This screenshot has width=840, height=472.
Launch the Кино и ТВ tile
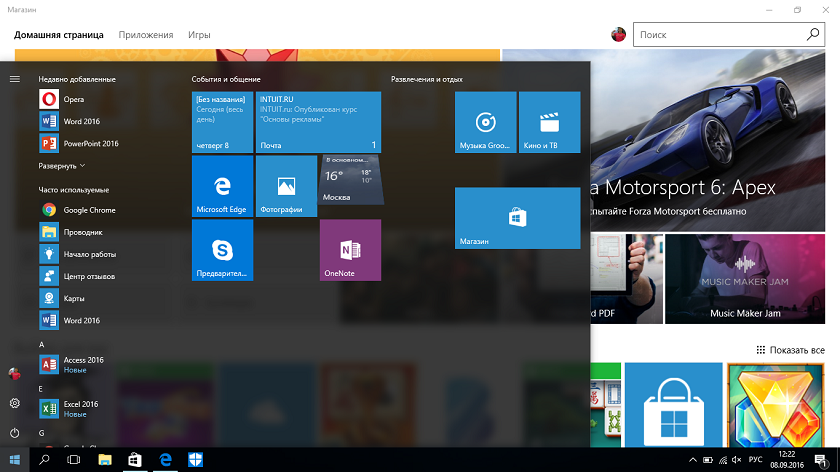549,123
